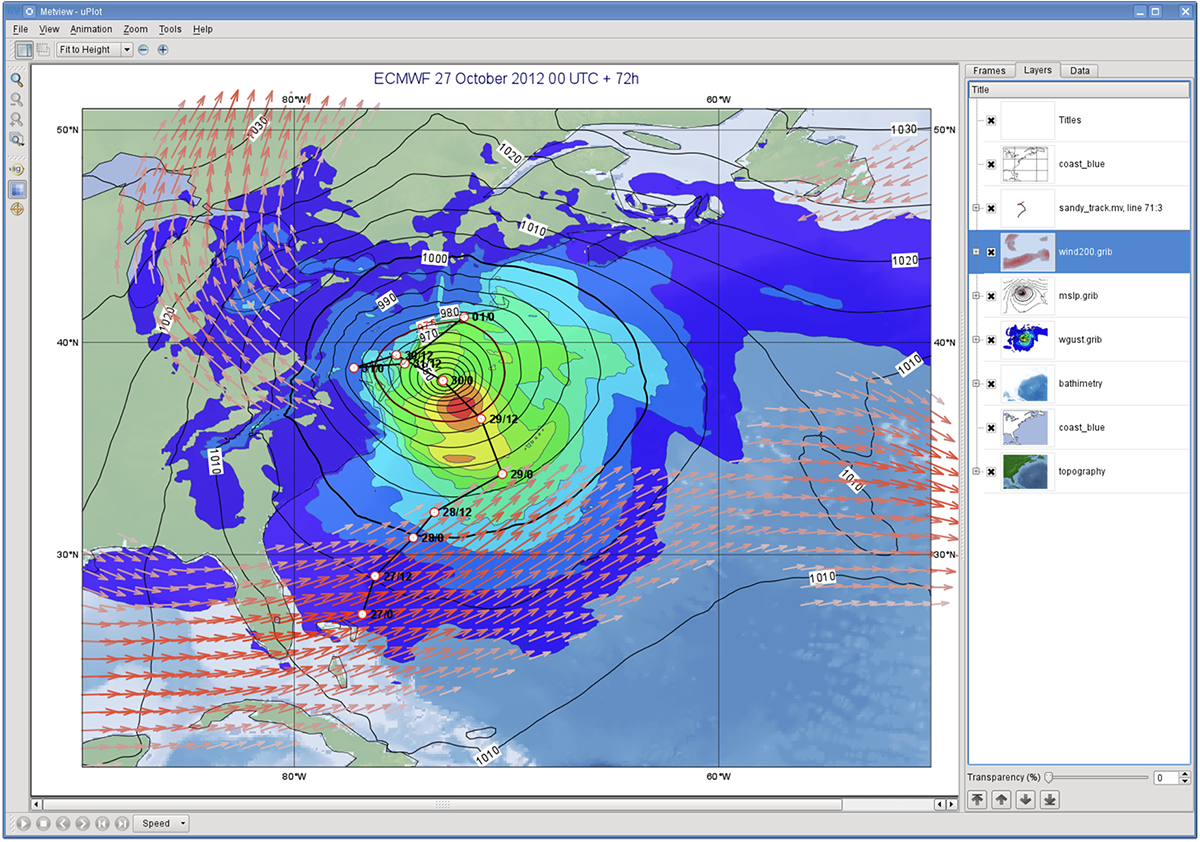Click the minus zoom button in toolbar
The image size is (1200, 842).
click(143, 49)
